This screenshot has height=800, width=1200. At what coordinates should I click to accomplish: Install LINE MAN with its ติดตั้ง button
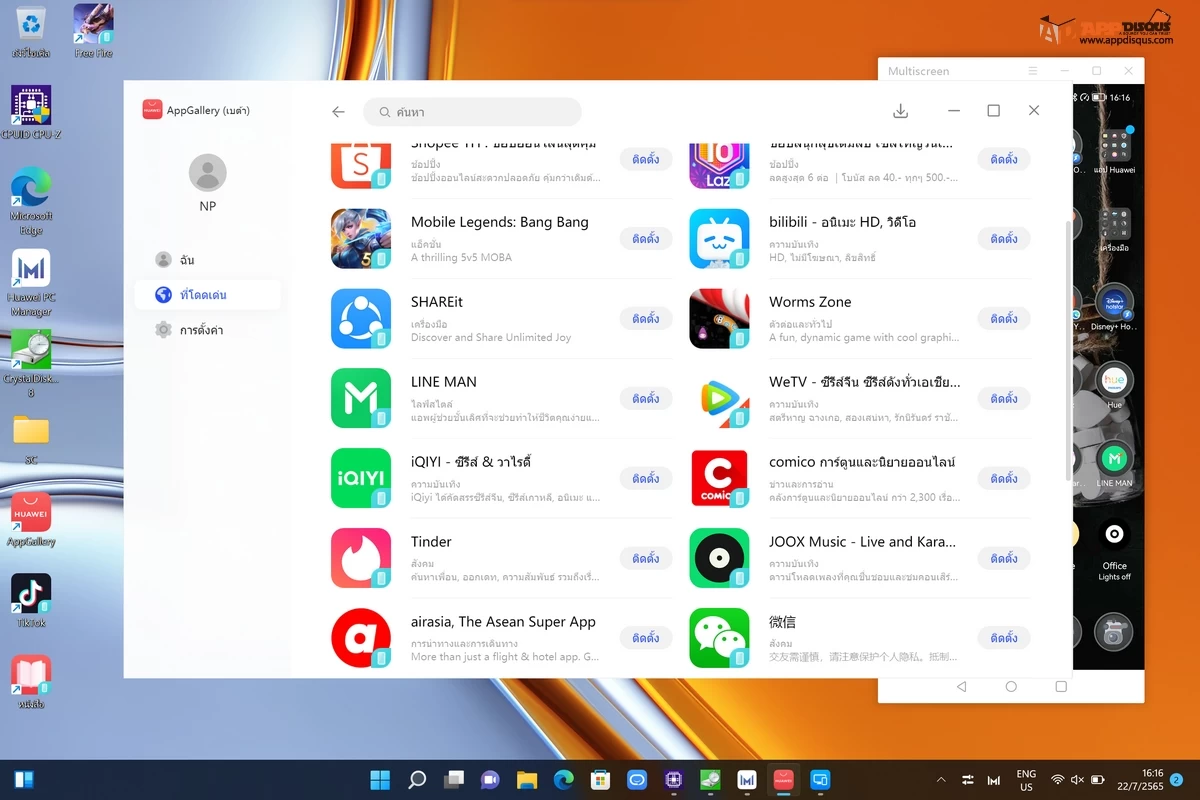tap(645, 398)
